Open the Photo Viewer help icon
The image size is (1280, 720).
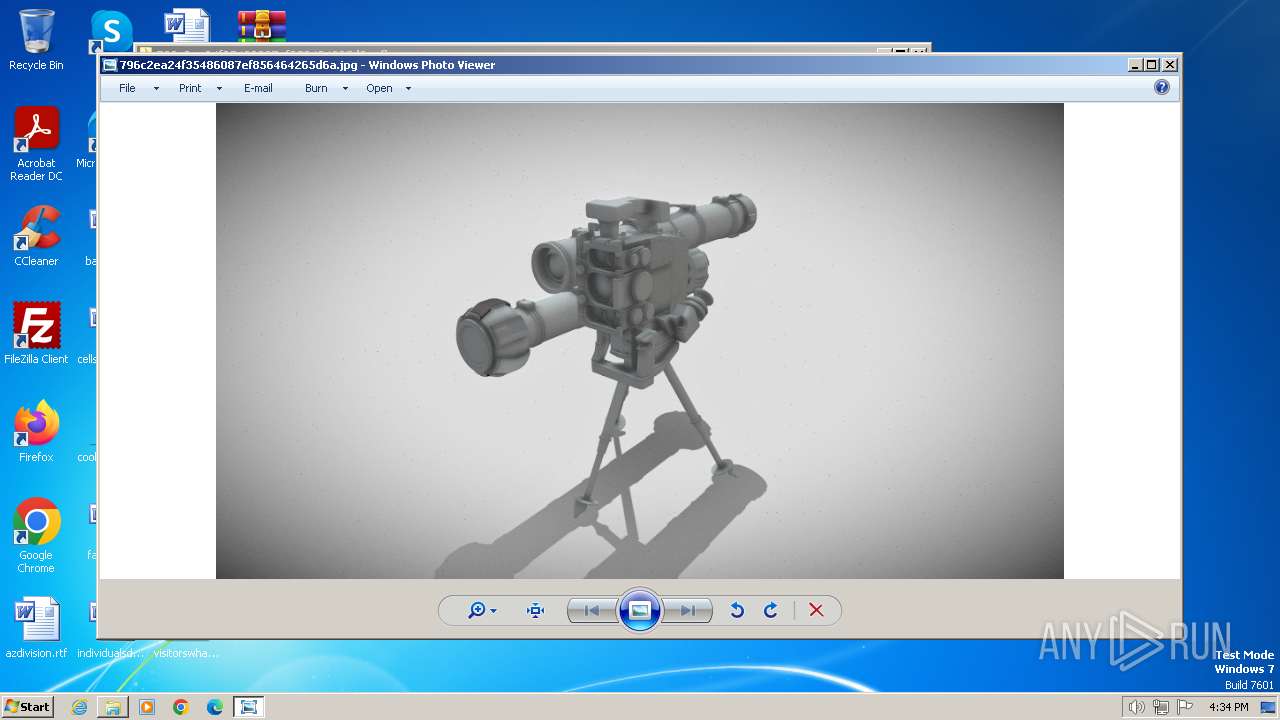[x=1162, y=88]
